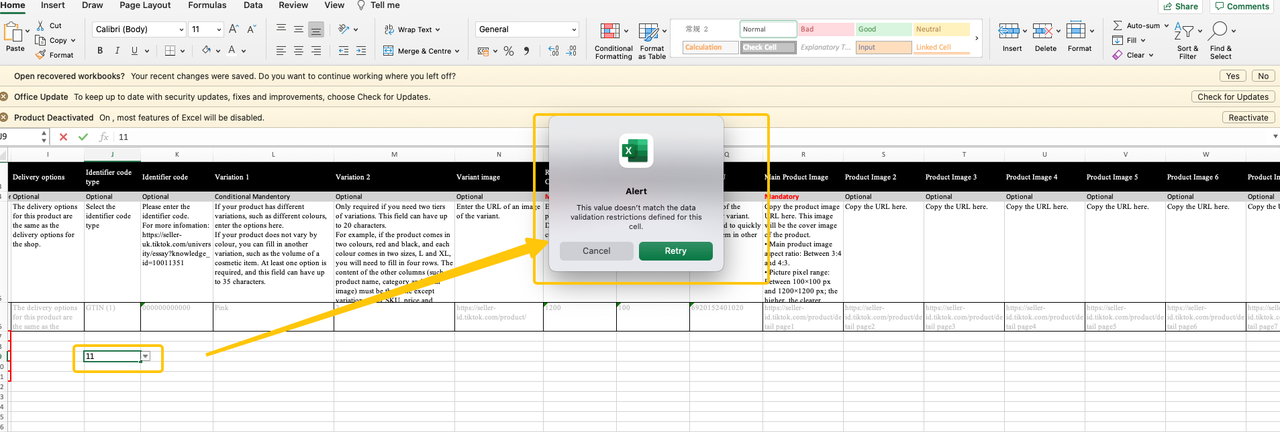Open the dropdown arrow on cell with 11
The image size is (1280, 432).
pos(146,356)
